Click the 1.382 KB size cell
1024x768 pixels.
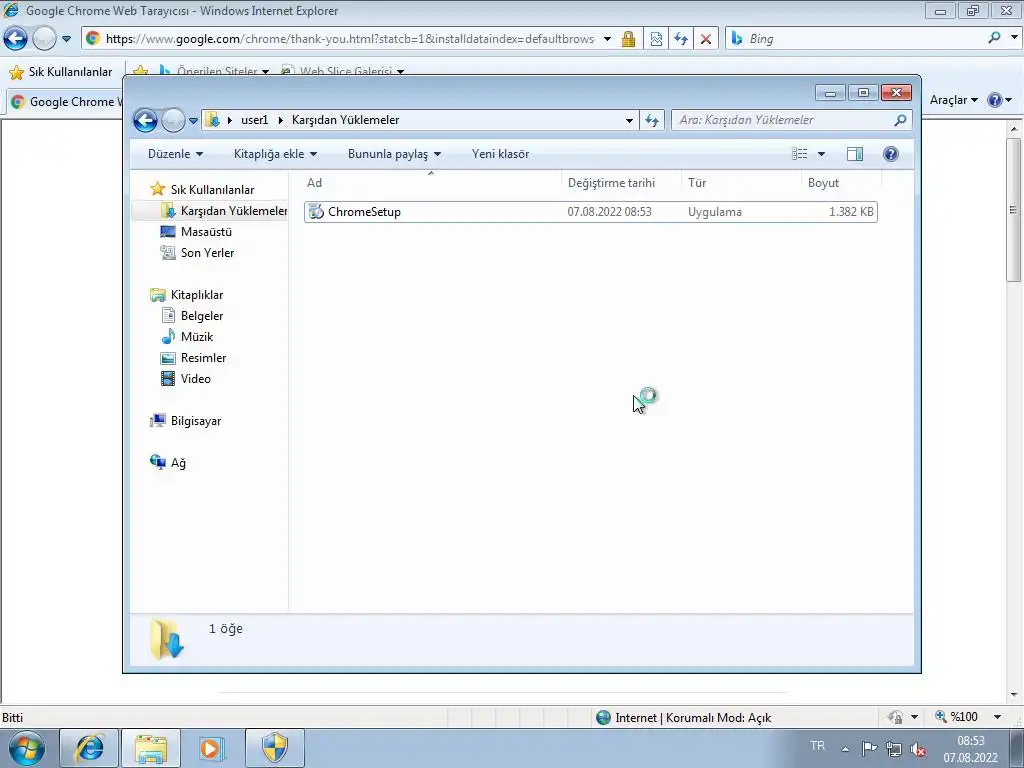[x=851, y=212]
